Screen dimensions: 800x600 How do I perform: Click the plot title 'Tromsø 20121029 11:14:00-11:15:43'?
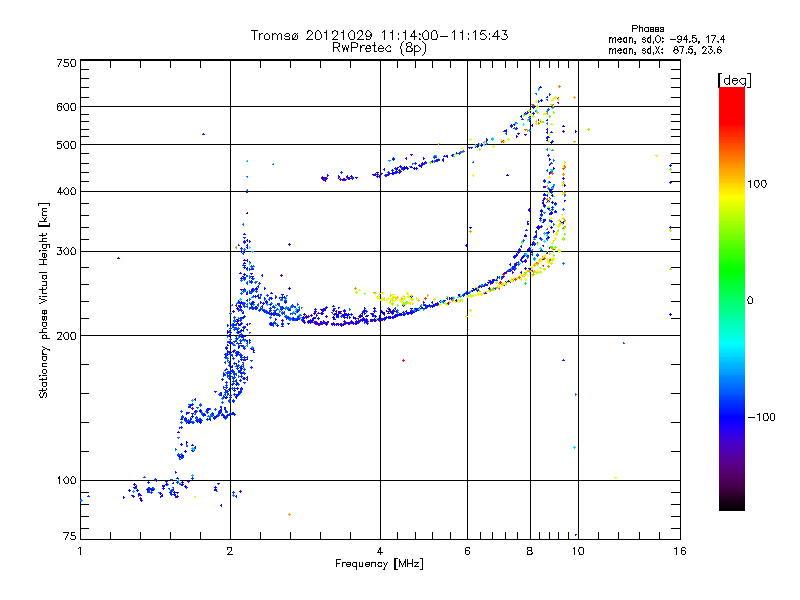coord(379,35)
